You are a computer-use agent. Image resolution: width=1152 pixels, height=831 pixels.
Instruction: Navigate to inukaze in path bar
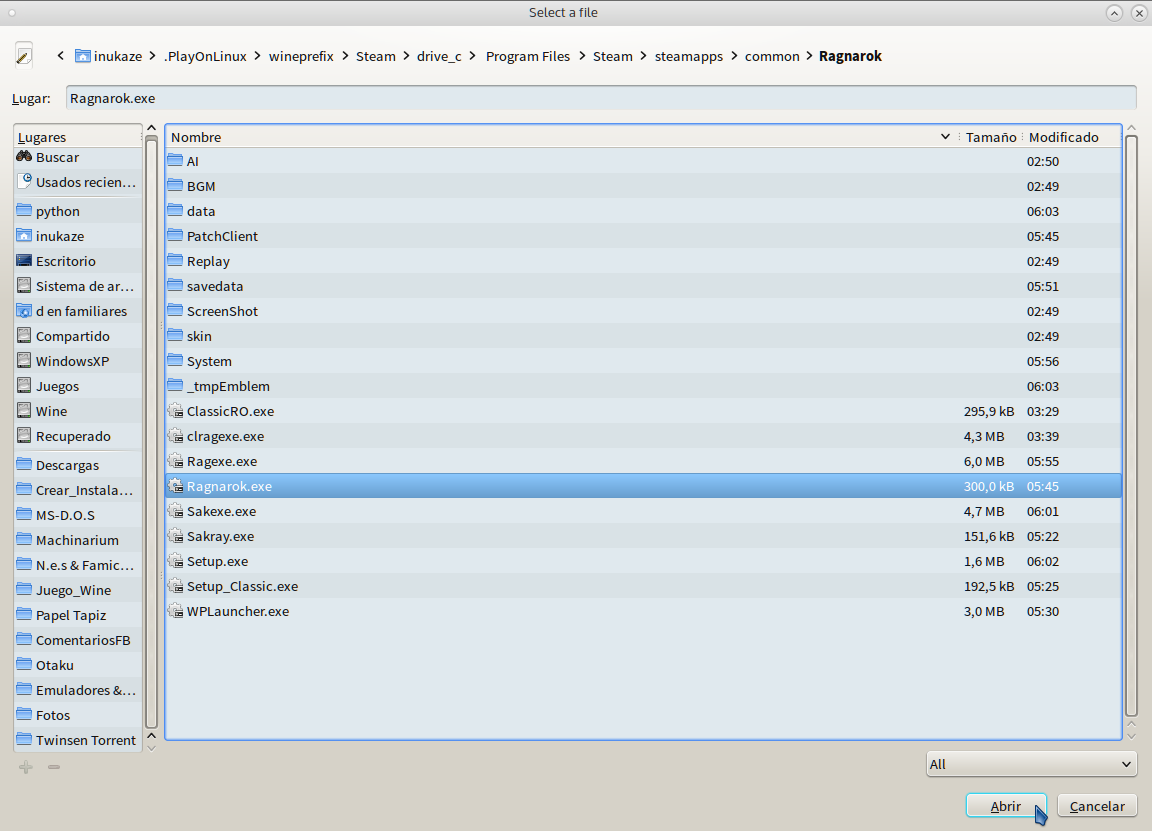click(x=109, y=56)
